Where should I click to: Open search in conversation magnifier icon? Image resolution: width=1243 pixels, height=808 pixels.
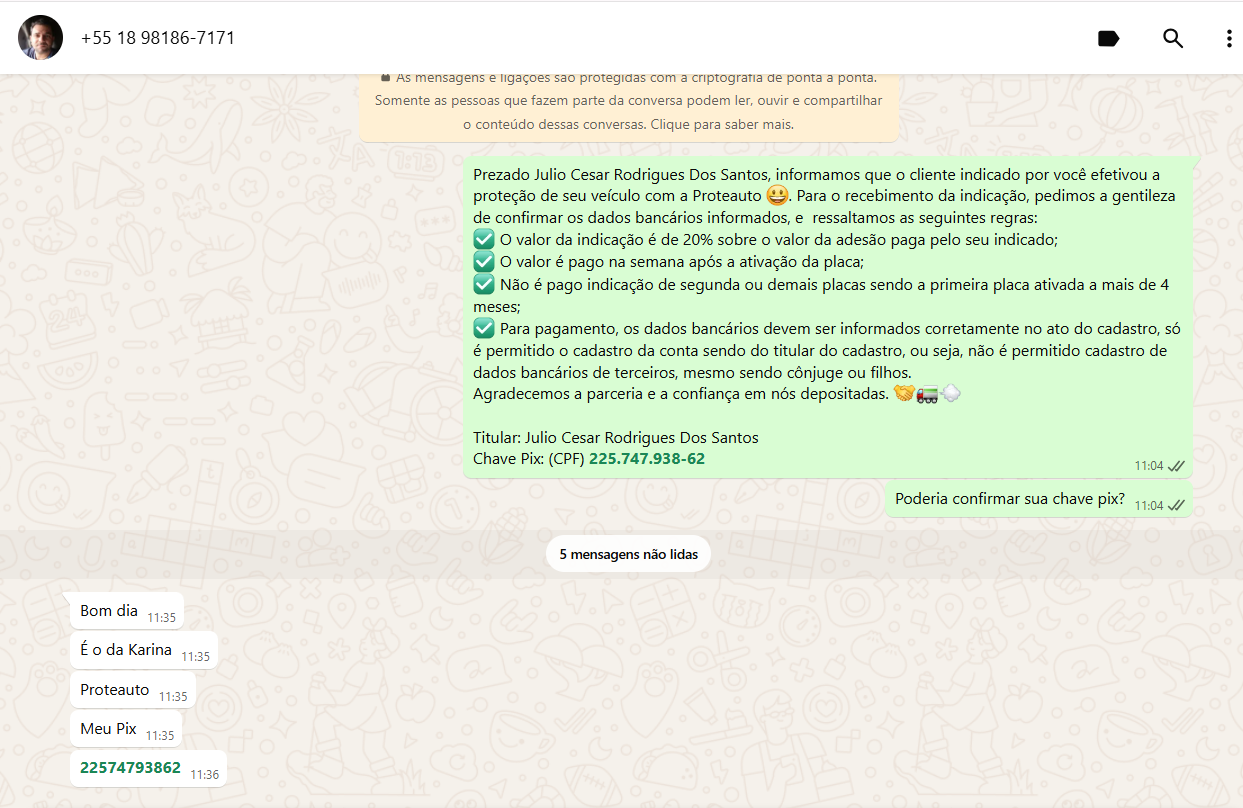pyautogui.click(x=1172, y=39)
